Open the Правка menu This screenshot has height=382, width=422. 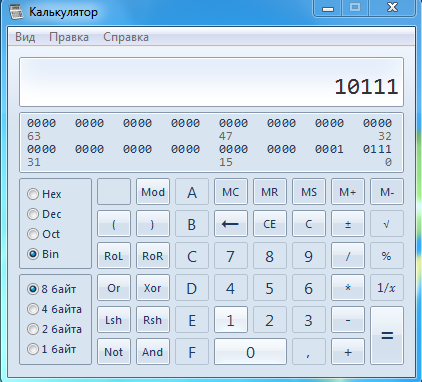click(x=69, y=37)
